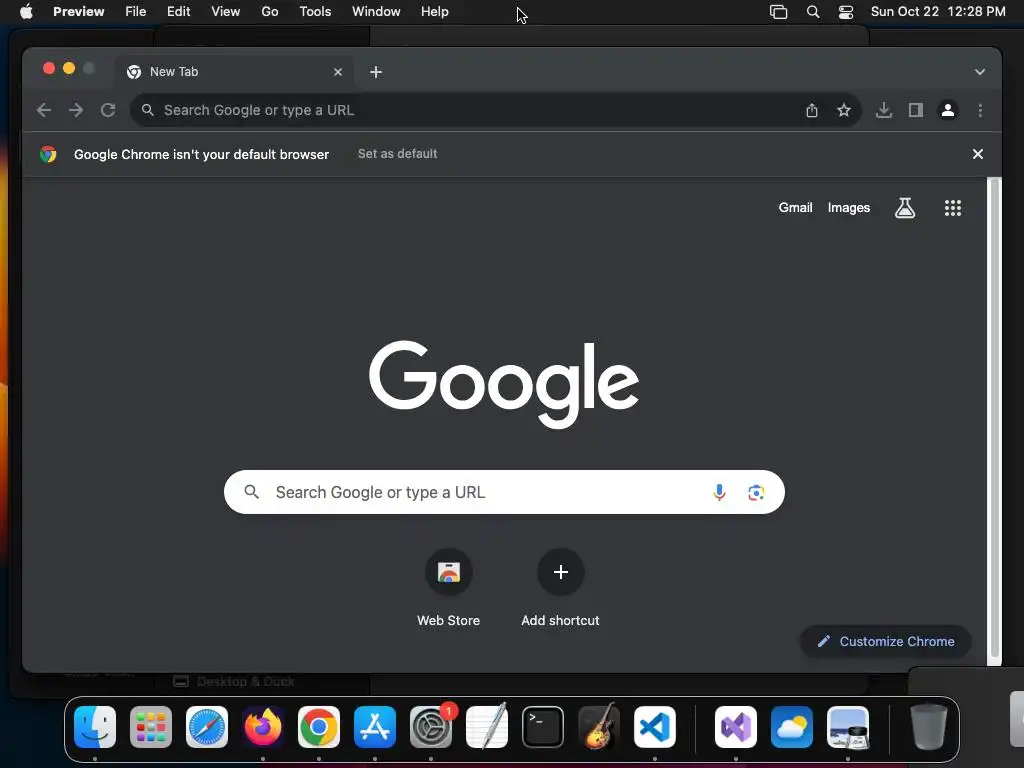The image size is (1024, 768).
Task: Open a new tab with the plus button
Action: [x=376, y=72]
